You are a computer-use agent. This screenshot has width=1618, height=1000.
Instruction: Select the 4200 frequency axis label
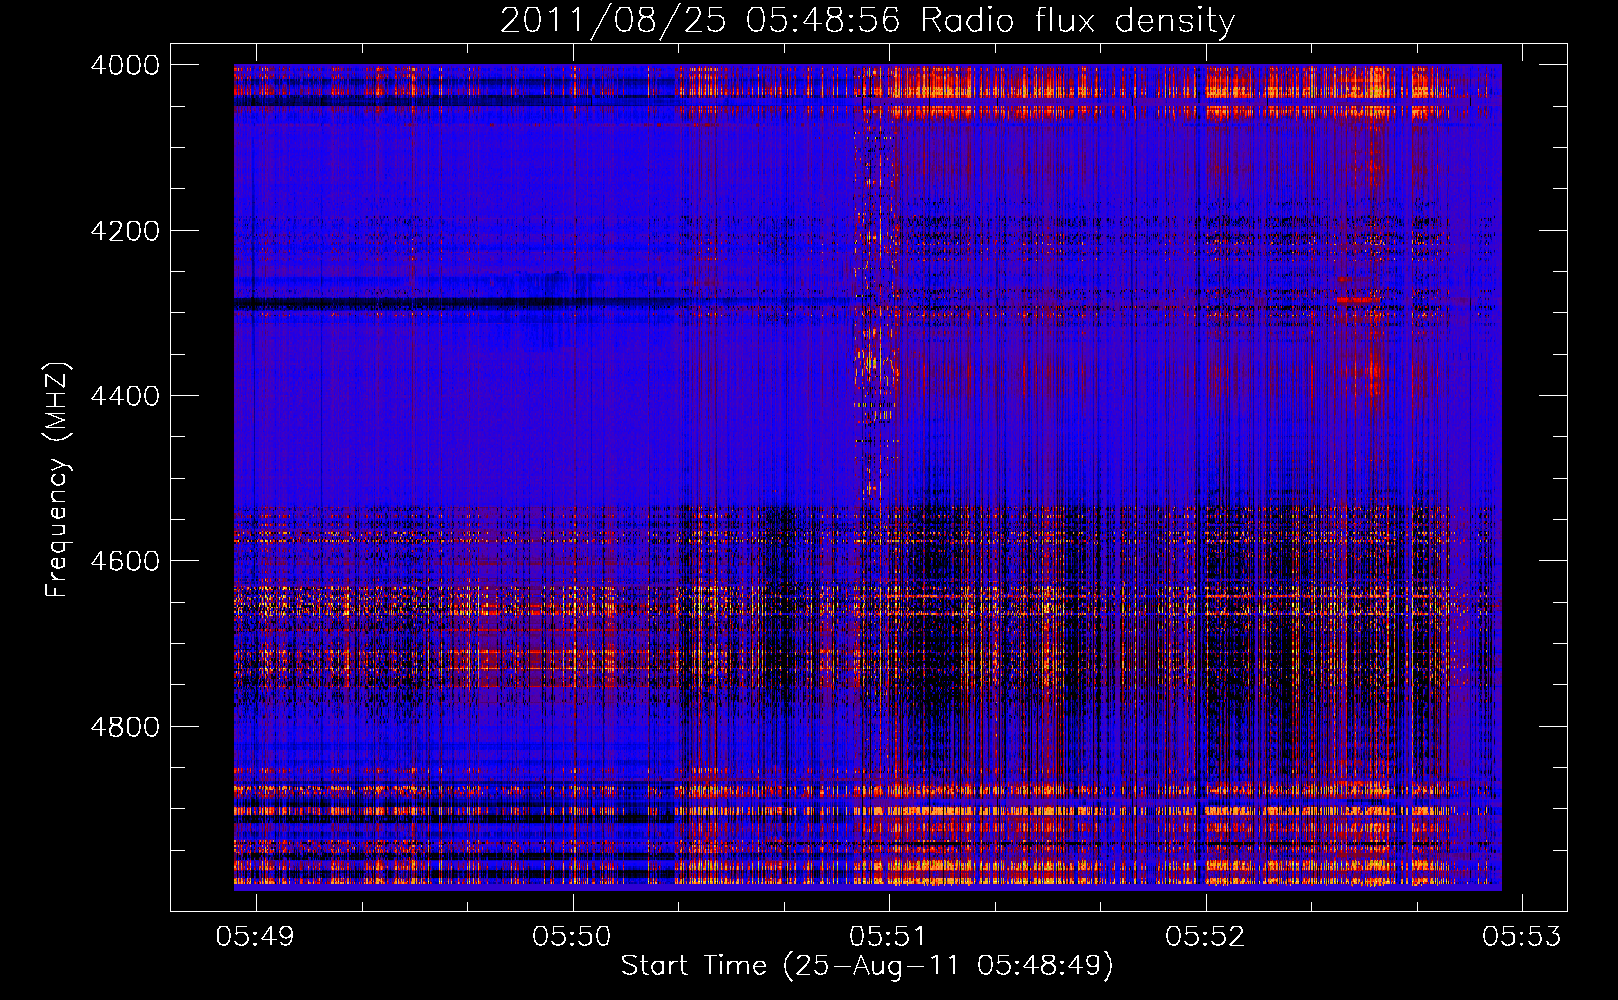coord(125,231)
